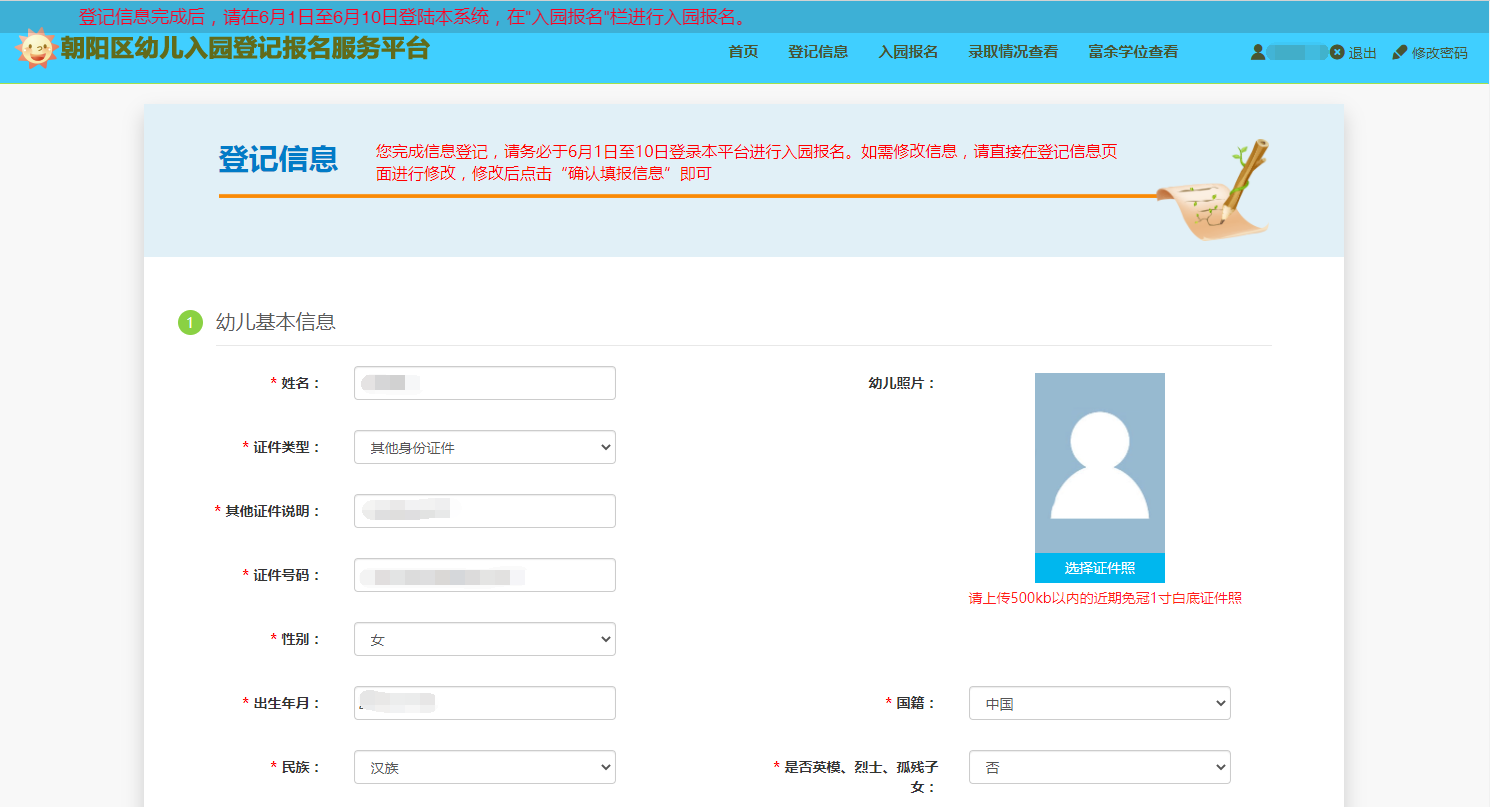Open the 登记信息 navigation item
1490x807 pixels.
pyautogui.click(x=818, y=52)
